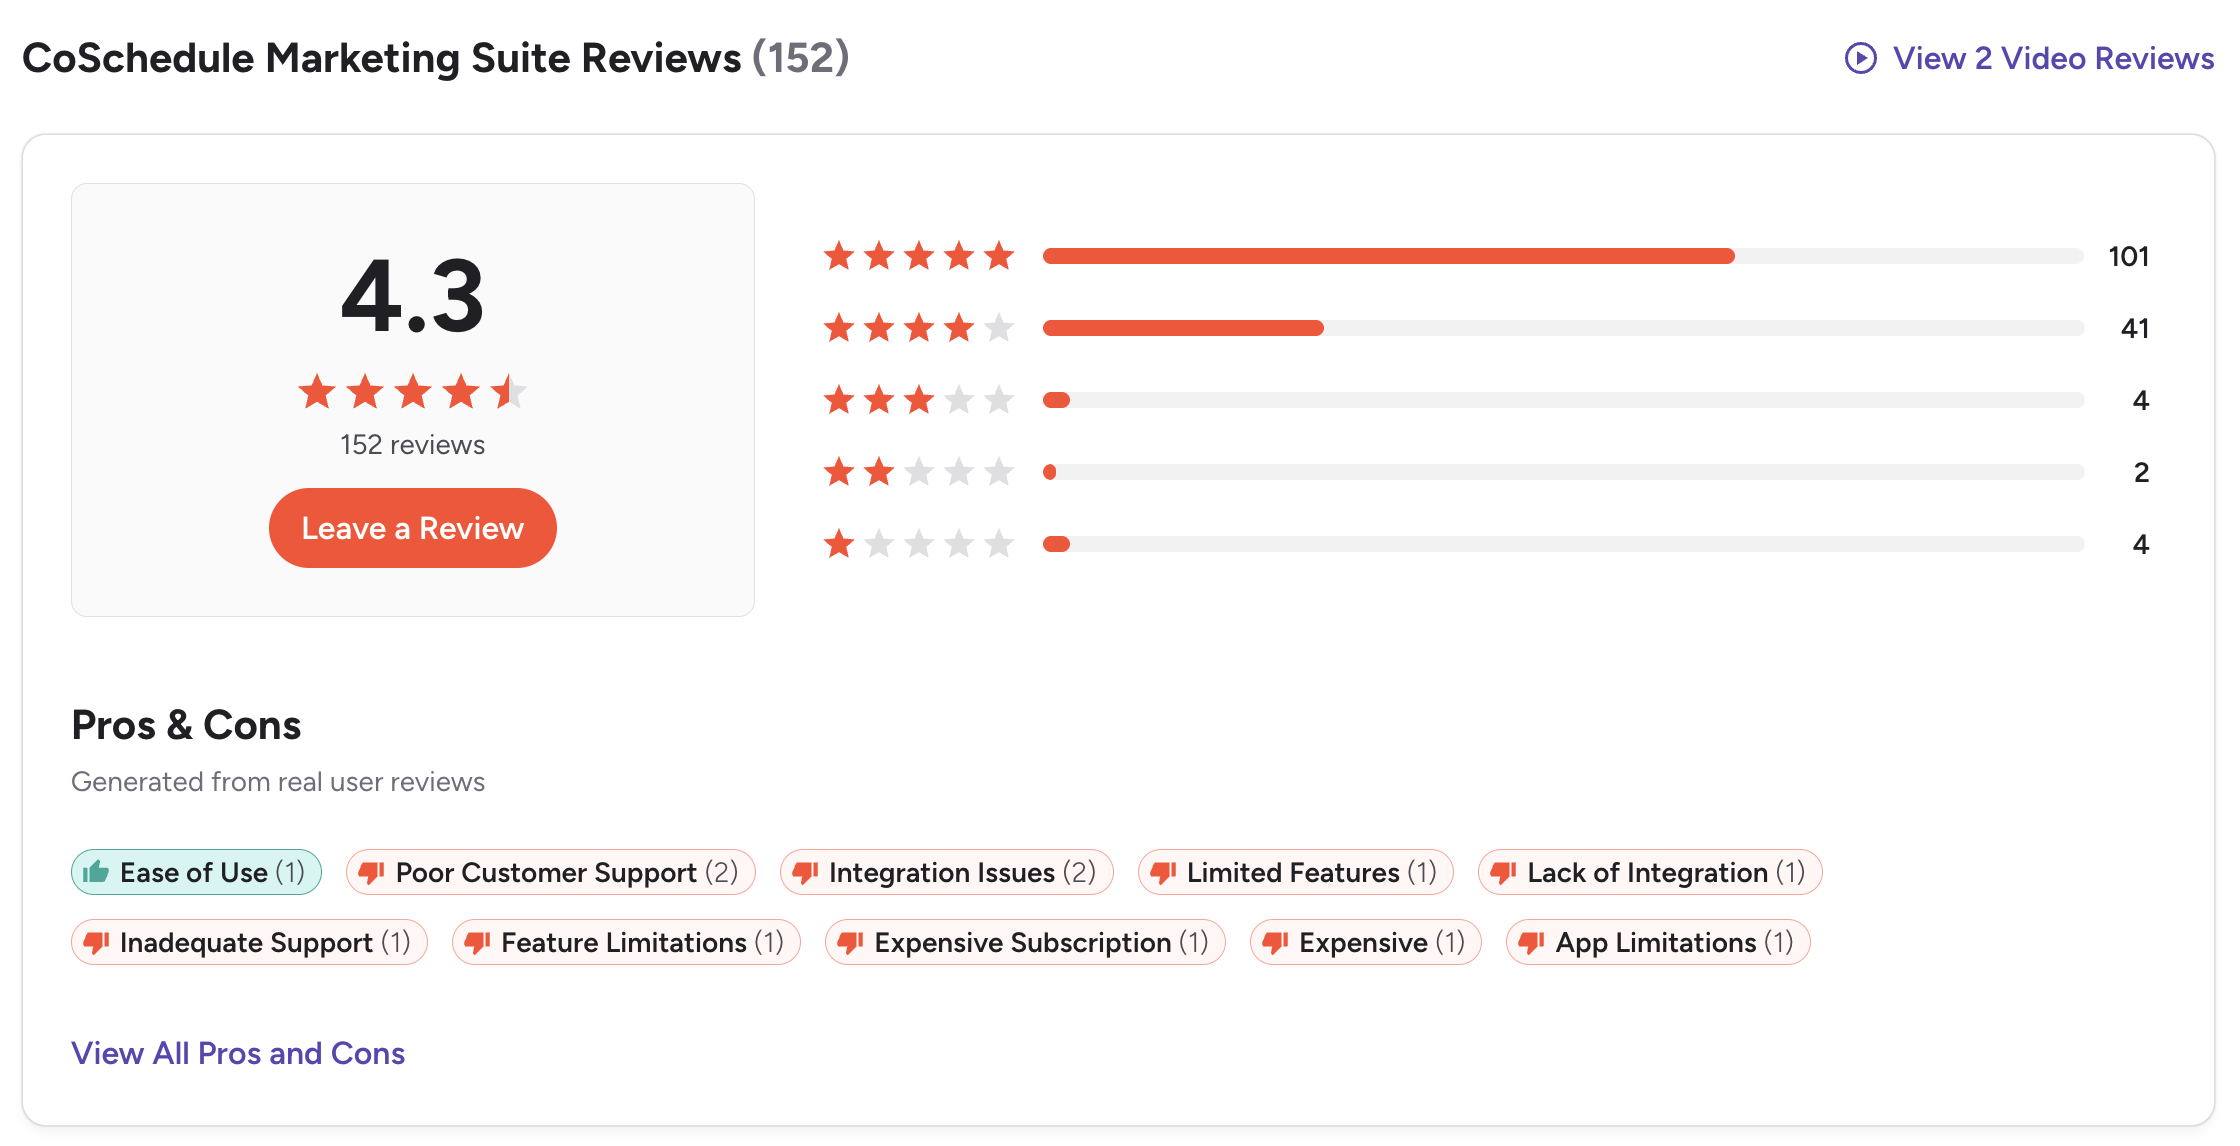Click the thumbs-down icon on App Limitations
Viewport: 2240px width, 1146px height.
tap(1530, 941)
